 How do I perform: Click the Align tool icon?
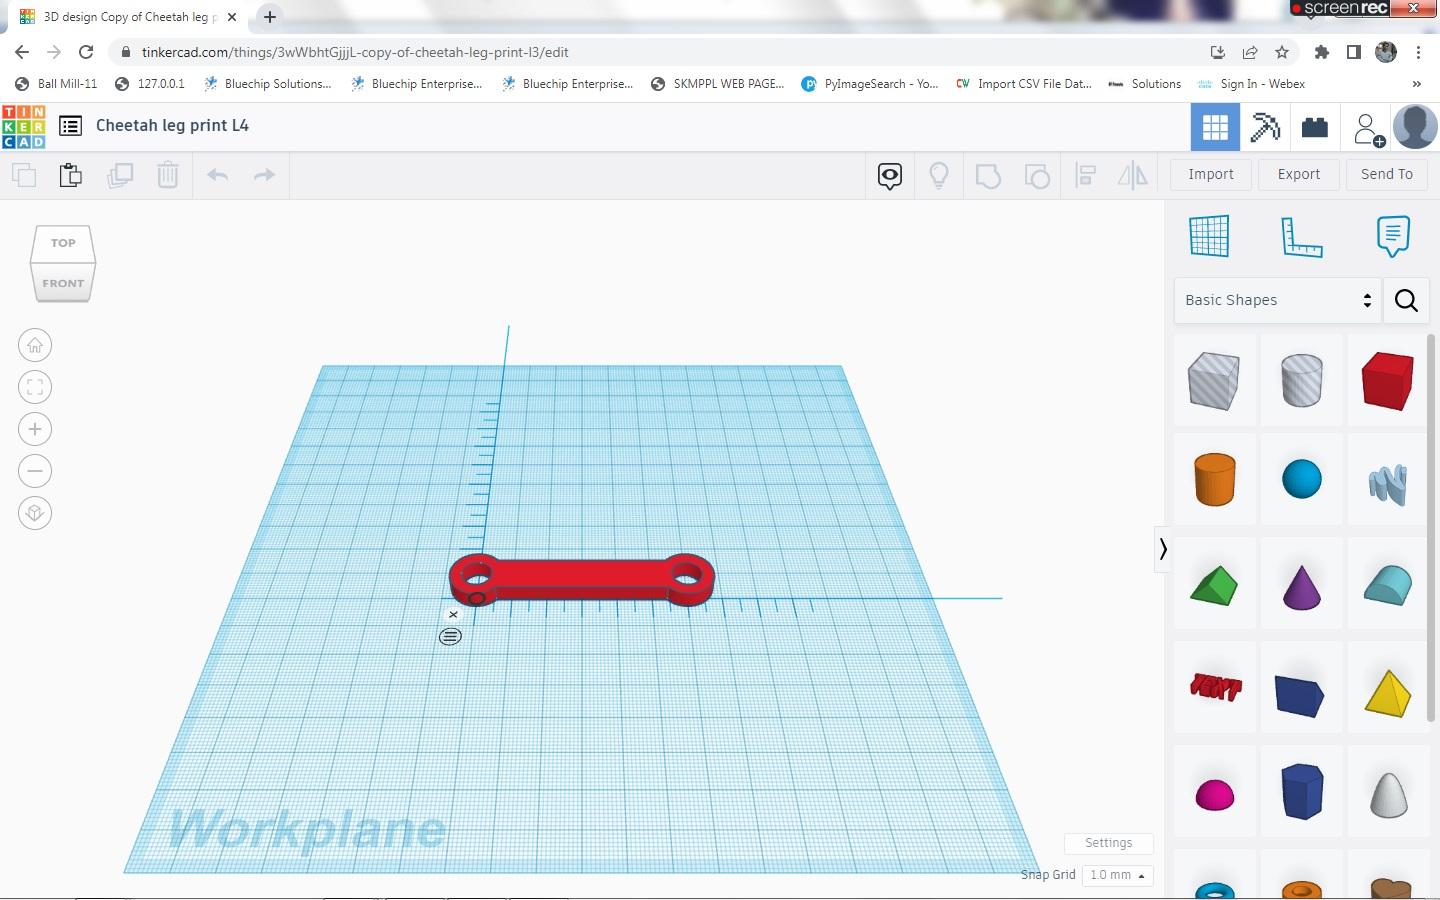point(1086,176)
